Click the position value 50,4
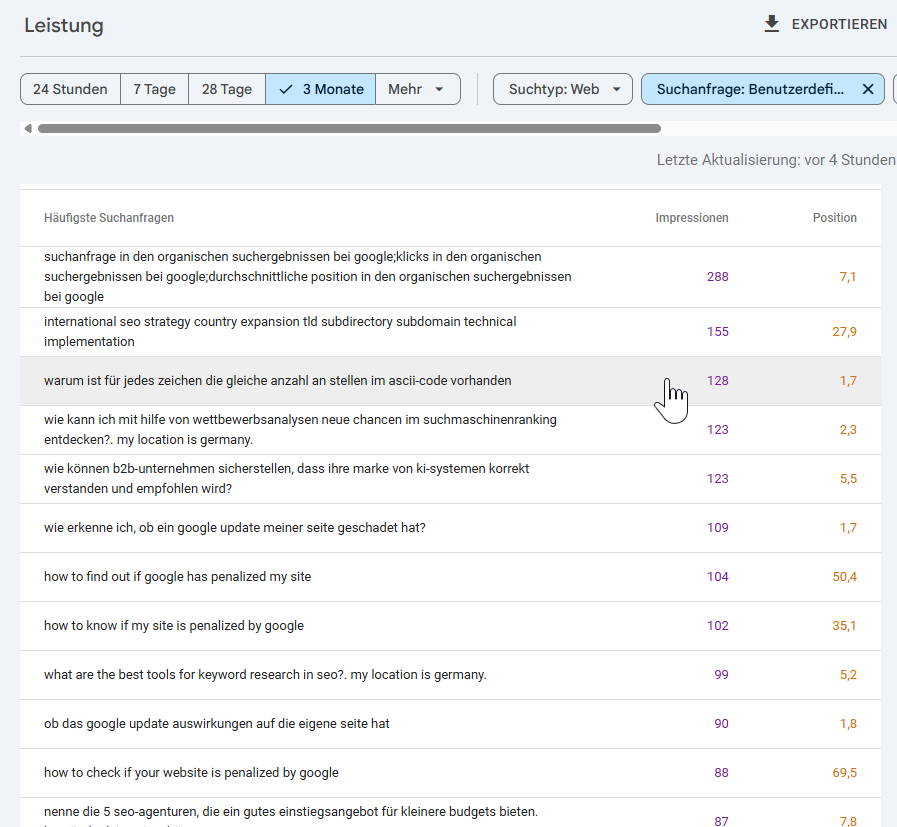The image size is (897, 827). coord(844,576)
